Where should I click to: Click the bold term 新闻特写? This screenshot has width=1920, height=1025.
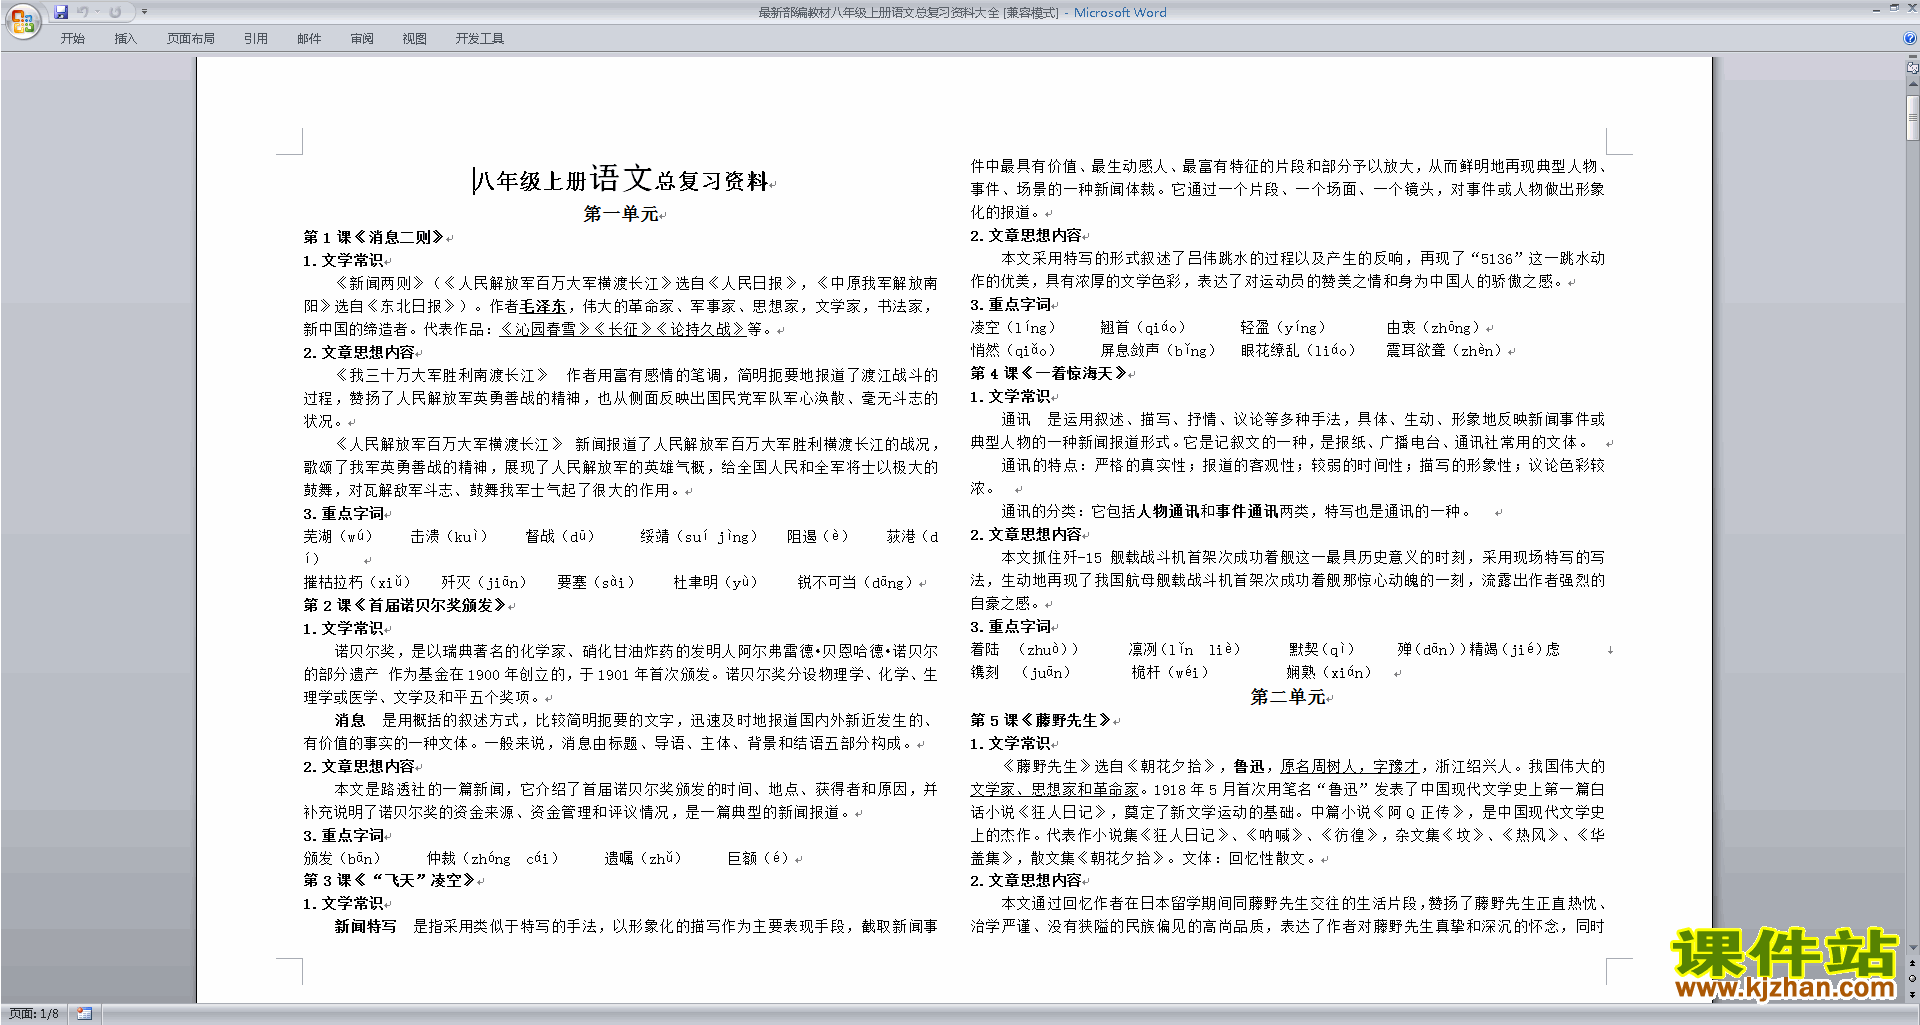click(x=365, y=926)
